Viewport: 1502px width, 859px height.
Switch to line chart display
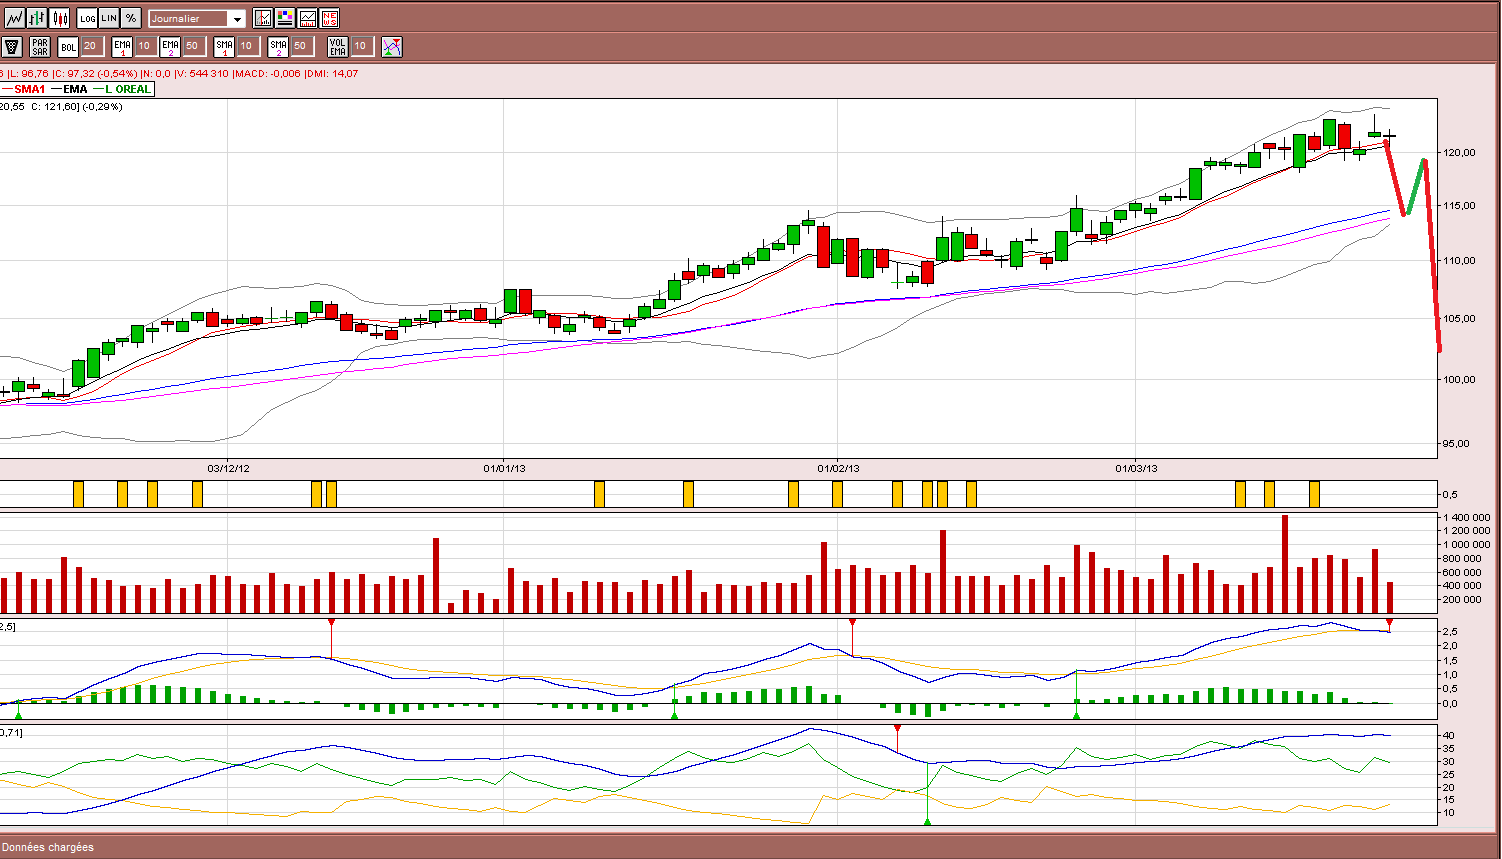[x=15, y=18]
